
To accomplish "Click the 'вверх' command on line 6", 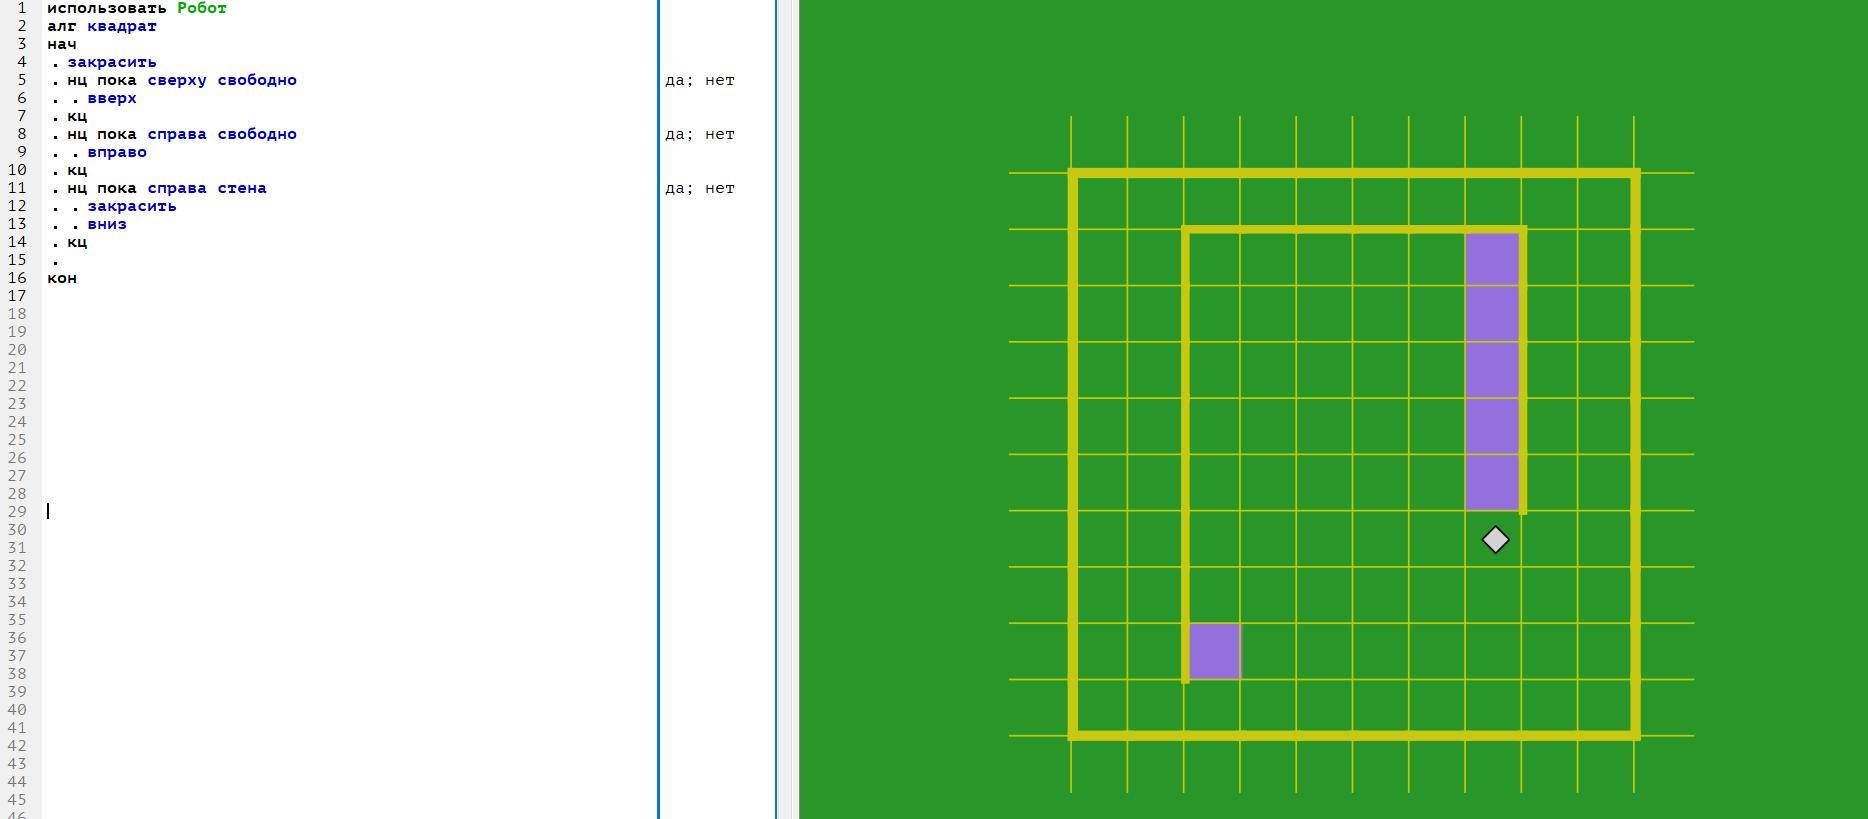I will [112, 98].
